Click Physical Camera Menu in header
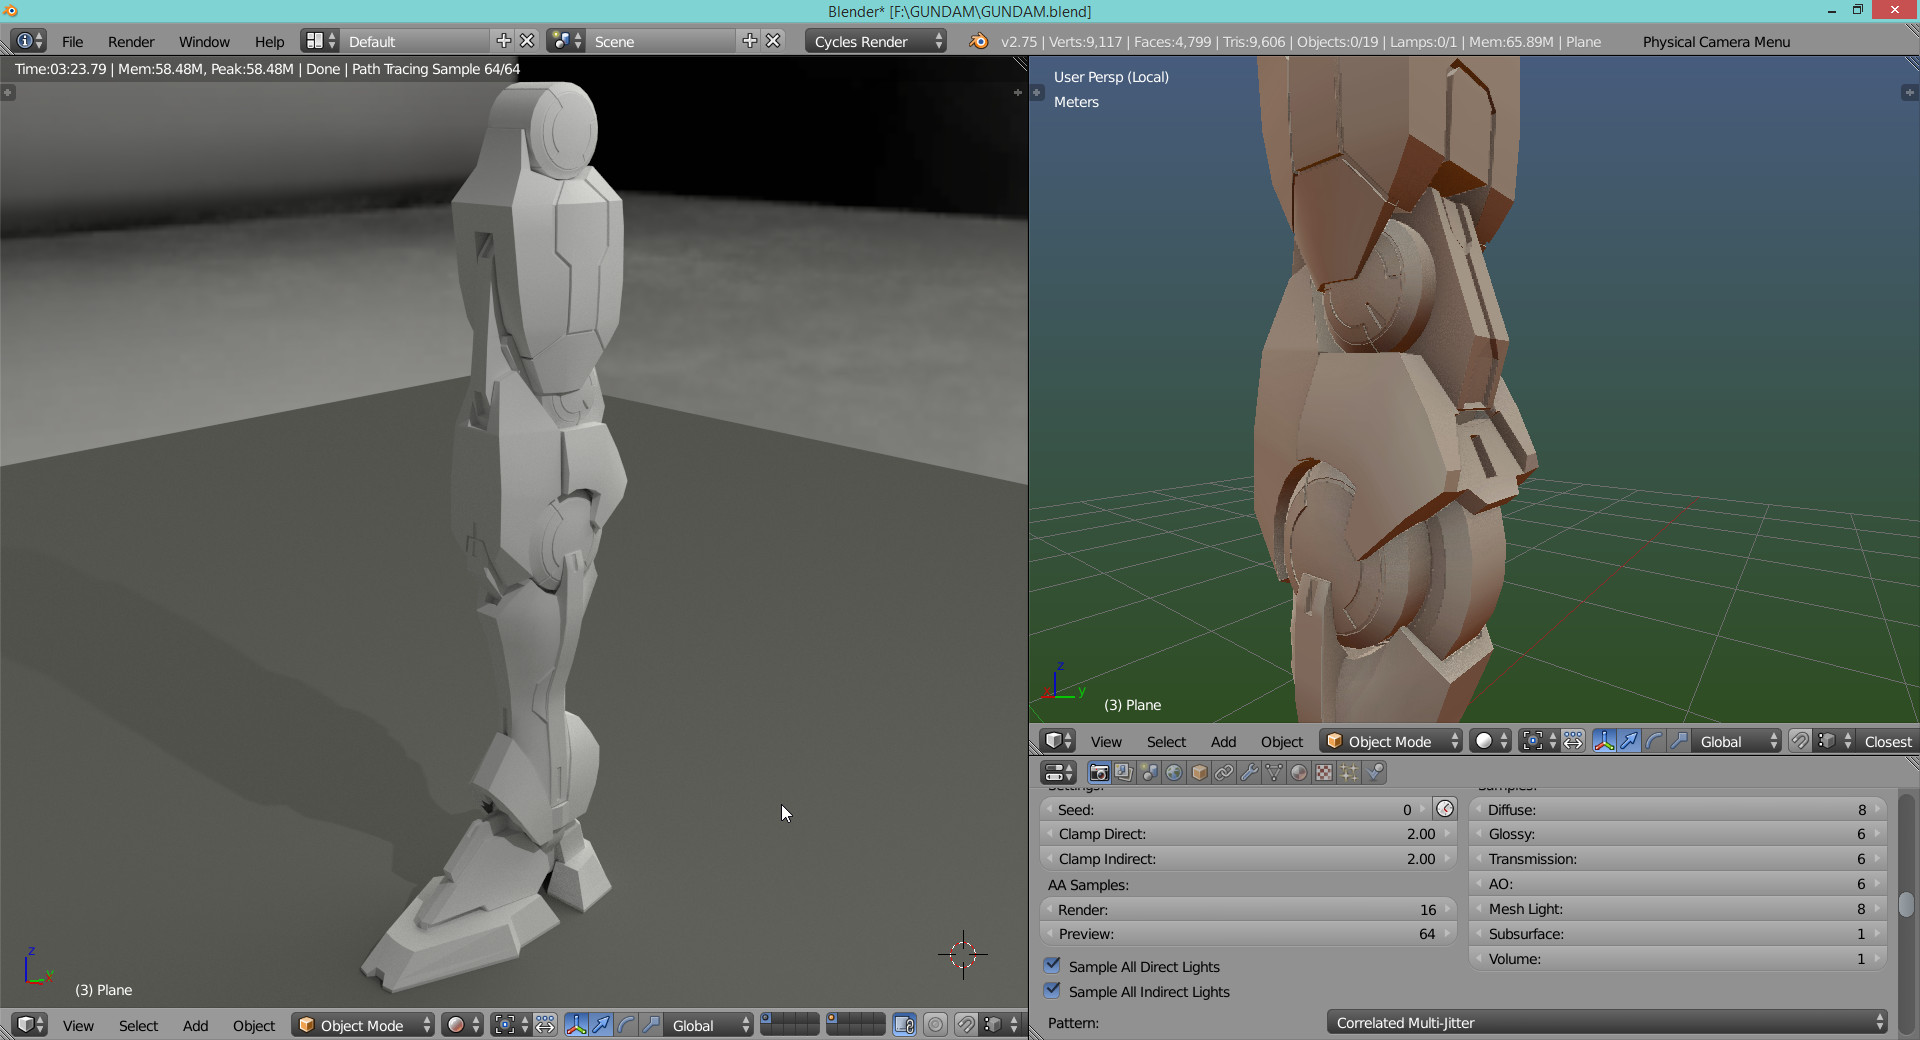 point(1716,41)
